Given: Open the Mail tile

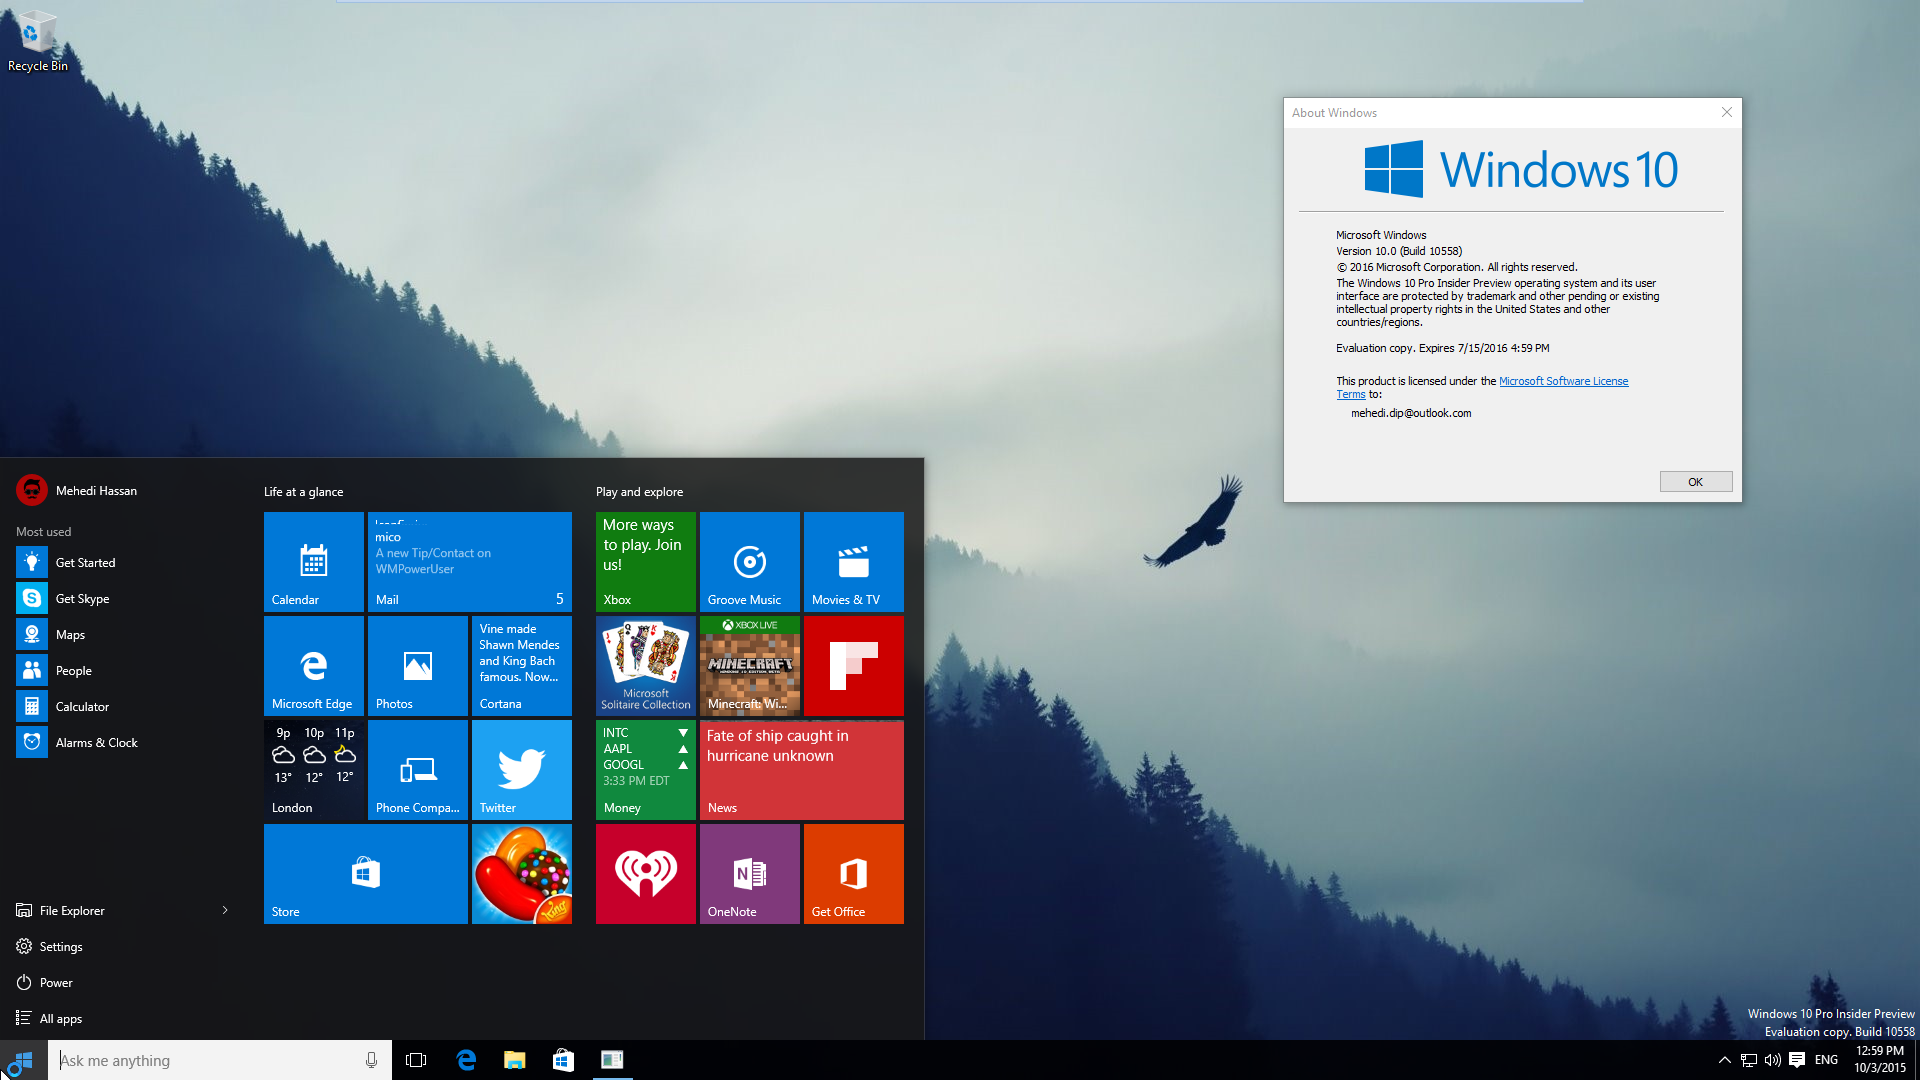Looking at the screenshot, I should pyautogui.click(x=469, y=561).
